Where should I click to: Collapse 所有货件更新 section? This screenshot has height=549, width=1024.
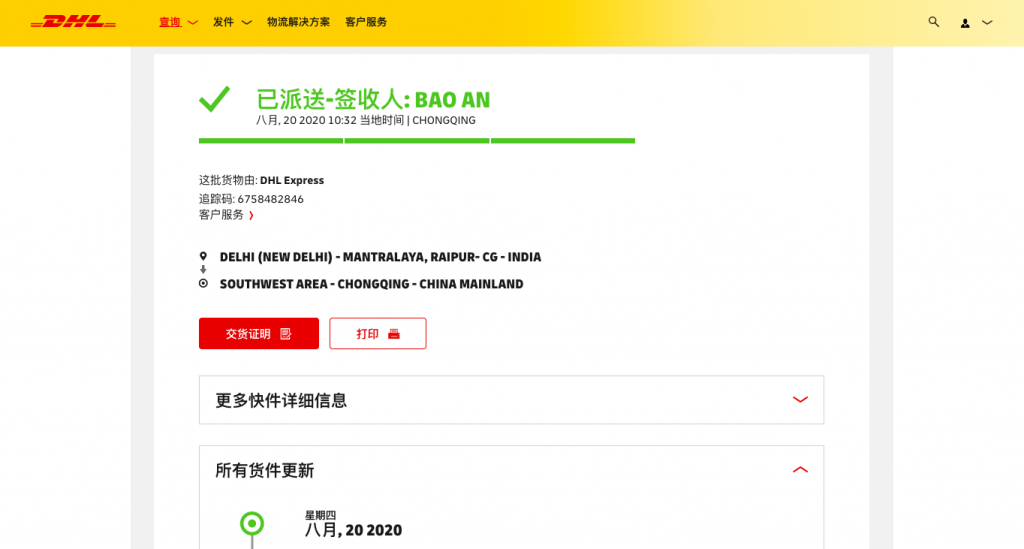click(x=511, y=470)
